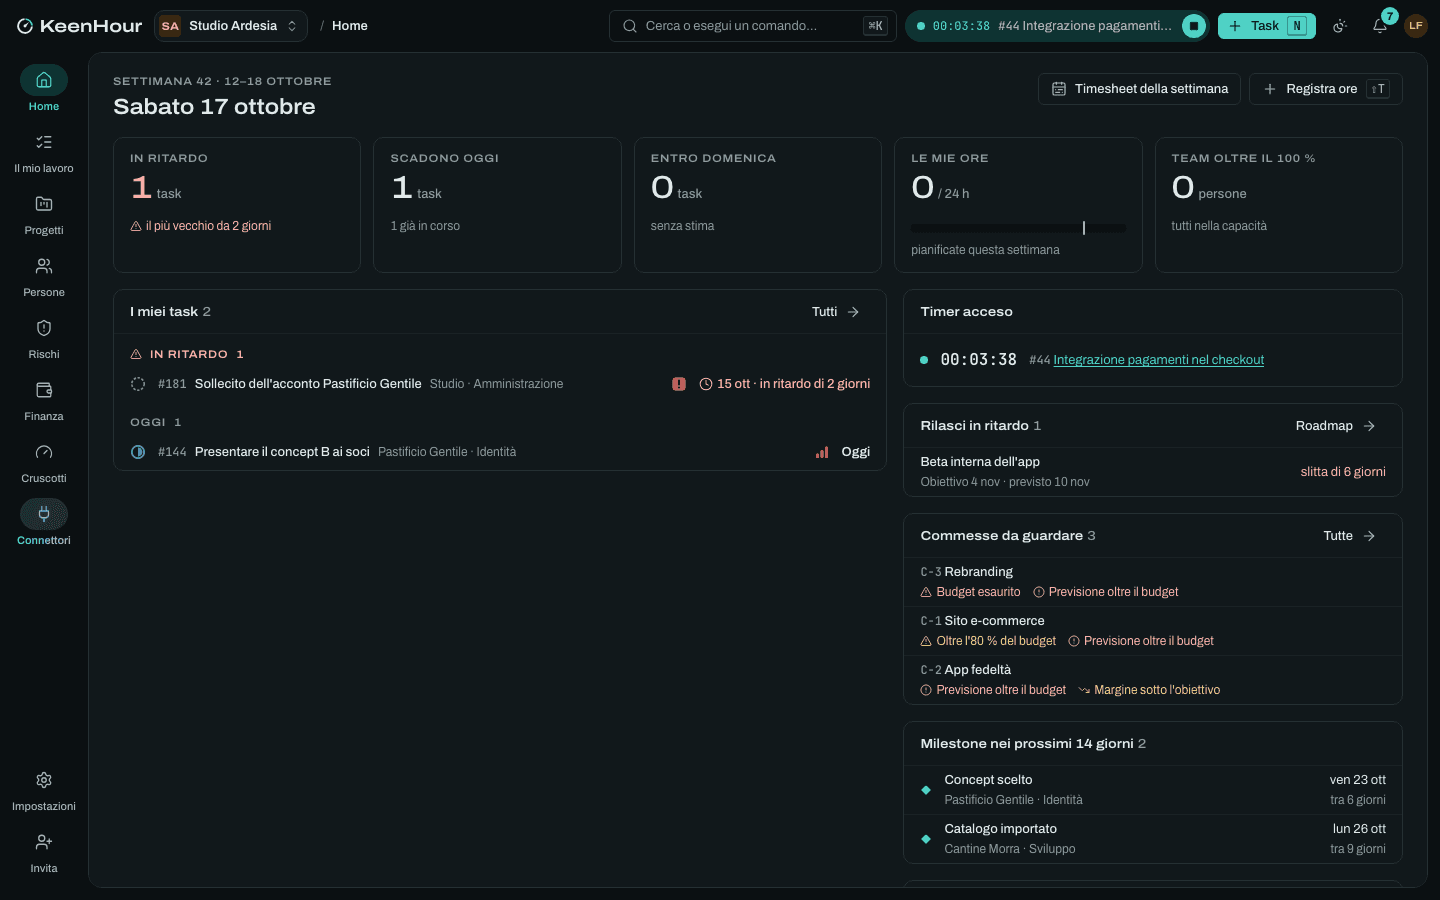Open commessa C-2 App fedeltà

pos(1153,680)
